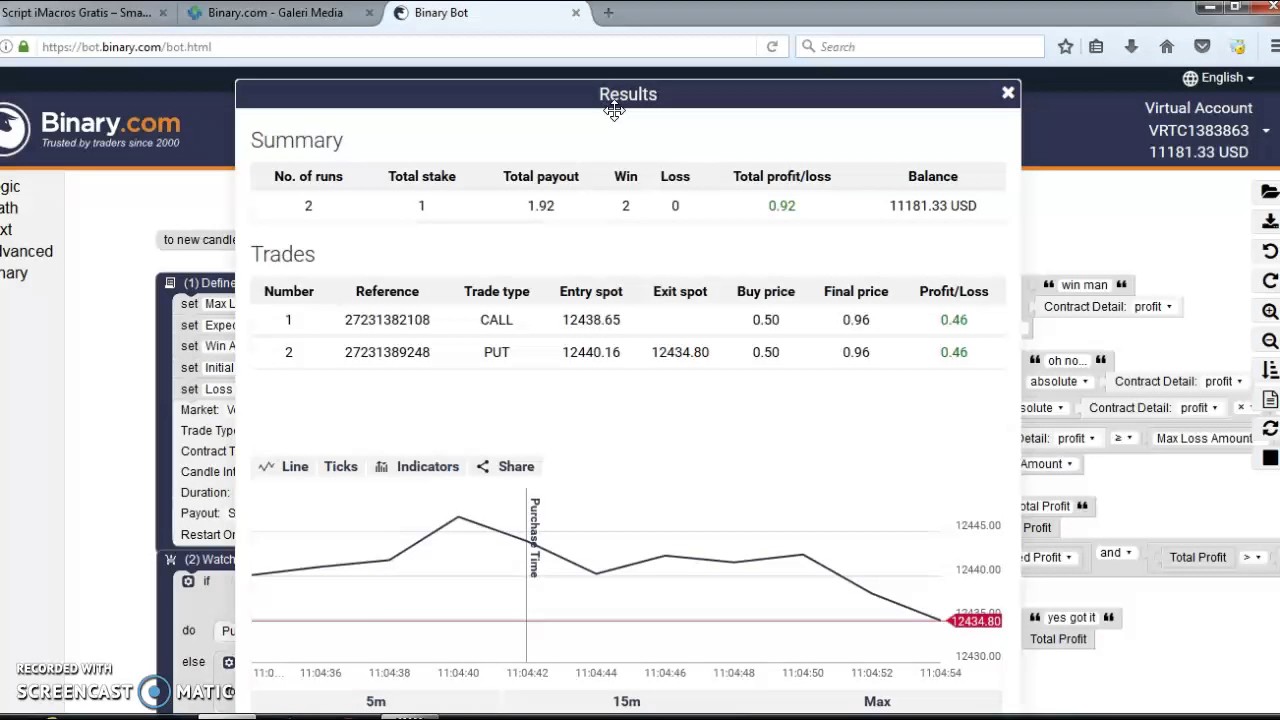Open a new browser tab
This screenshot has width=1280, height=720.
tap(608, 13)
